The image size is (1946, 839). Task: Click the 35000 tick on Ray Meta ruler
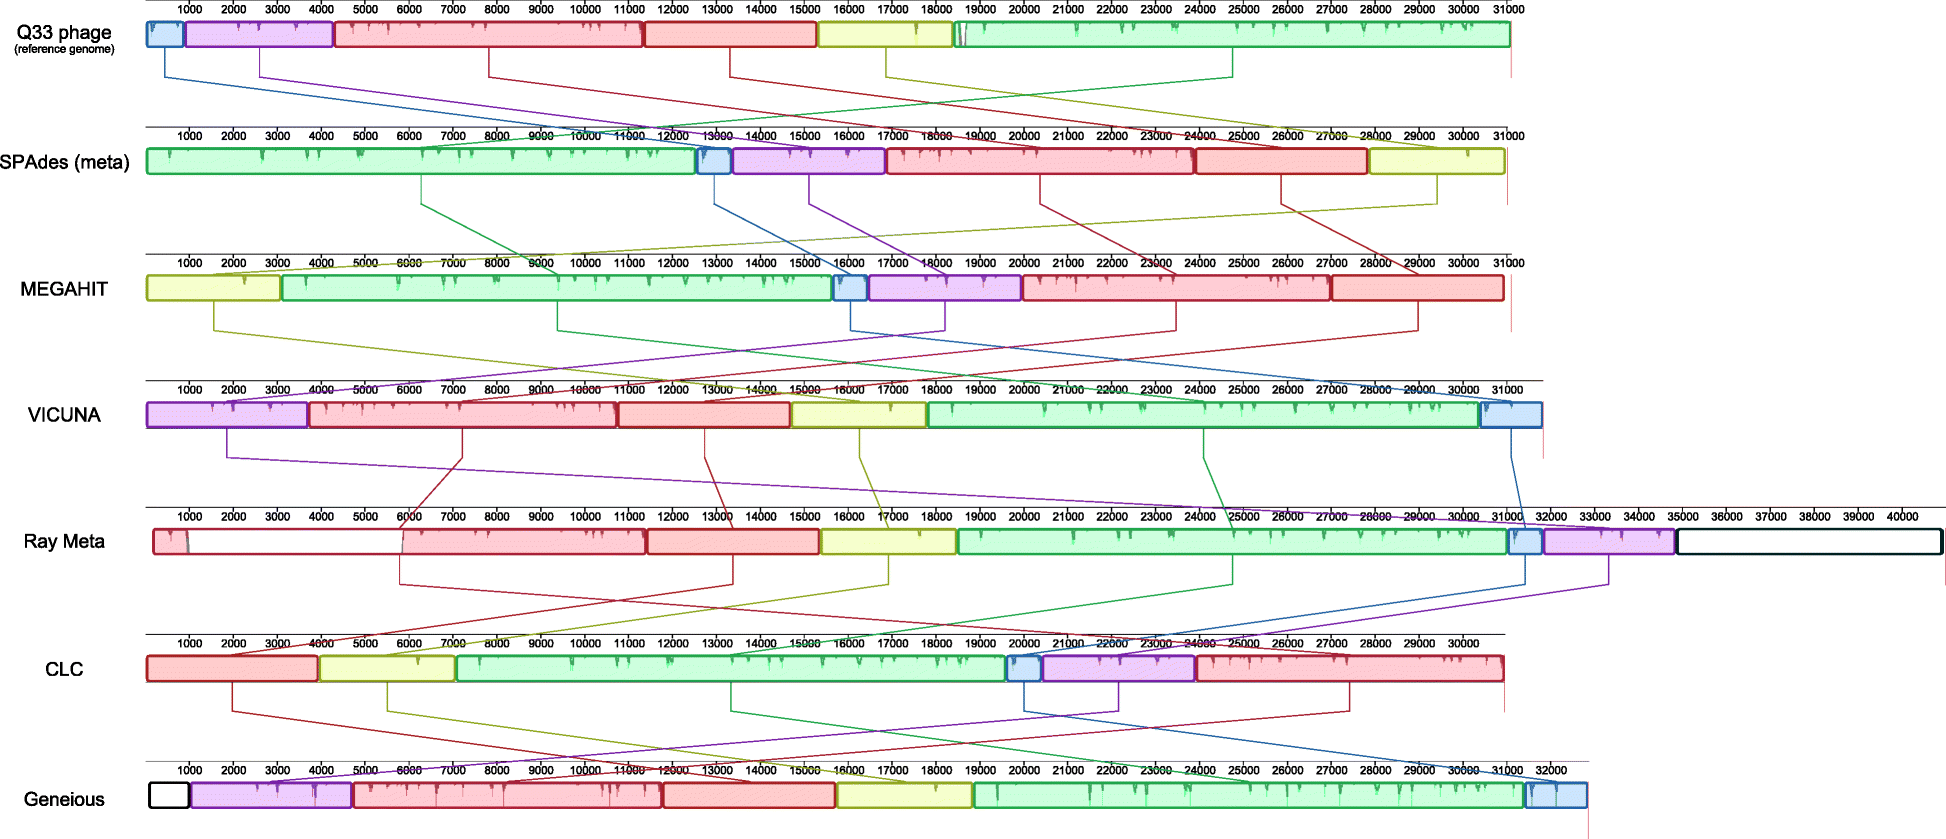pos(1683,516)
